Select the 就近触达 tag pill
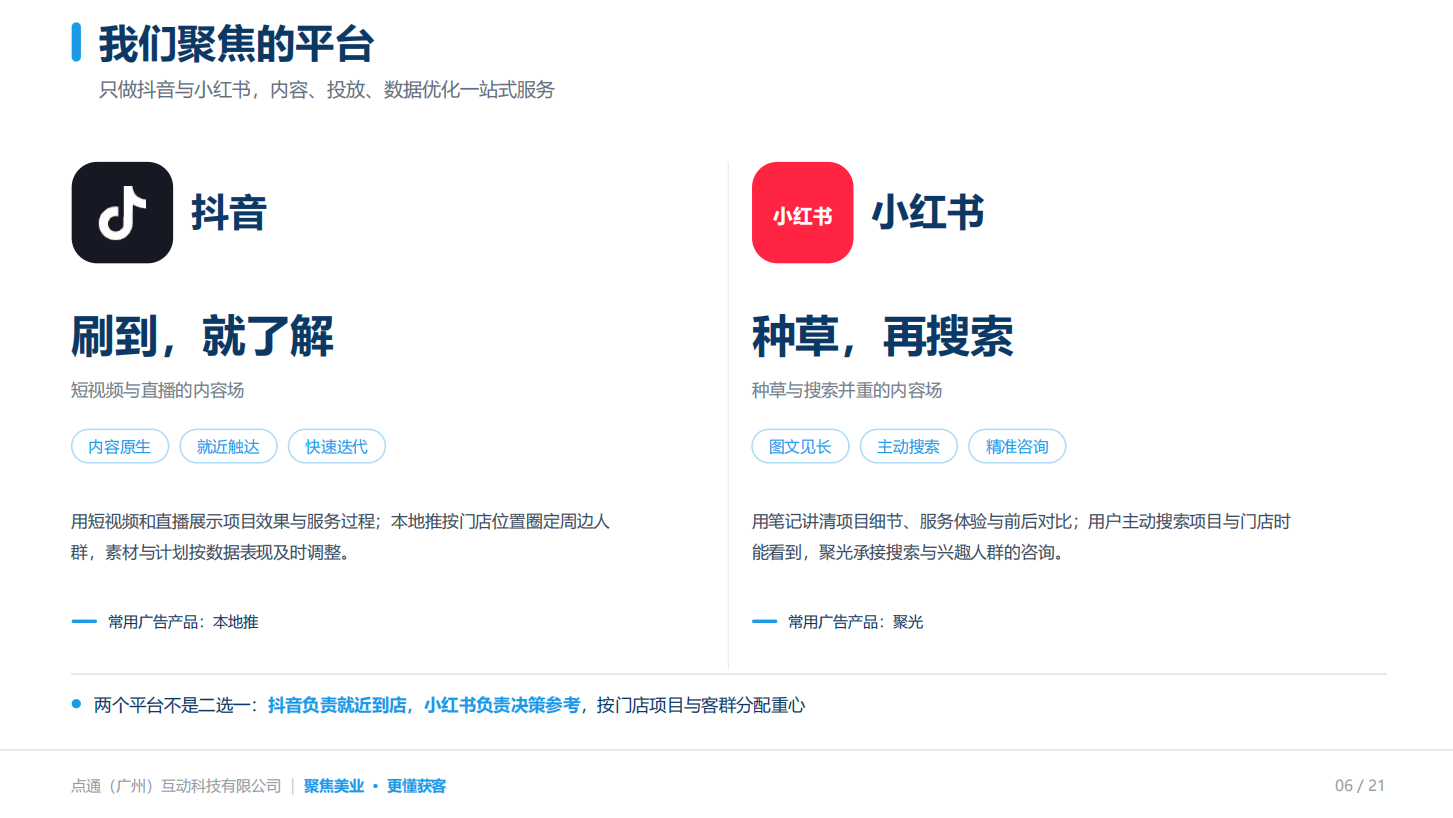Screen dimensions: 1453x818 coord(228,447)
